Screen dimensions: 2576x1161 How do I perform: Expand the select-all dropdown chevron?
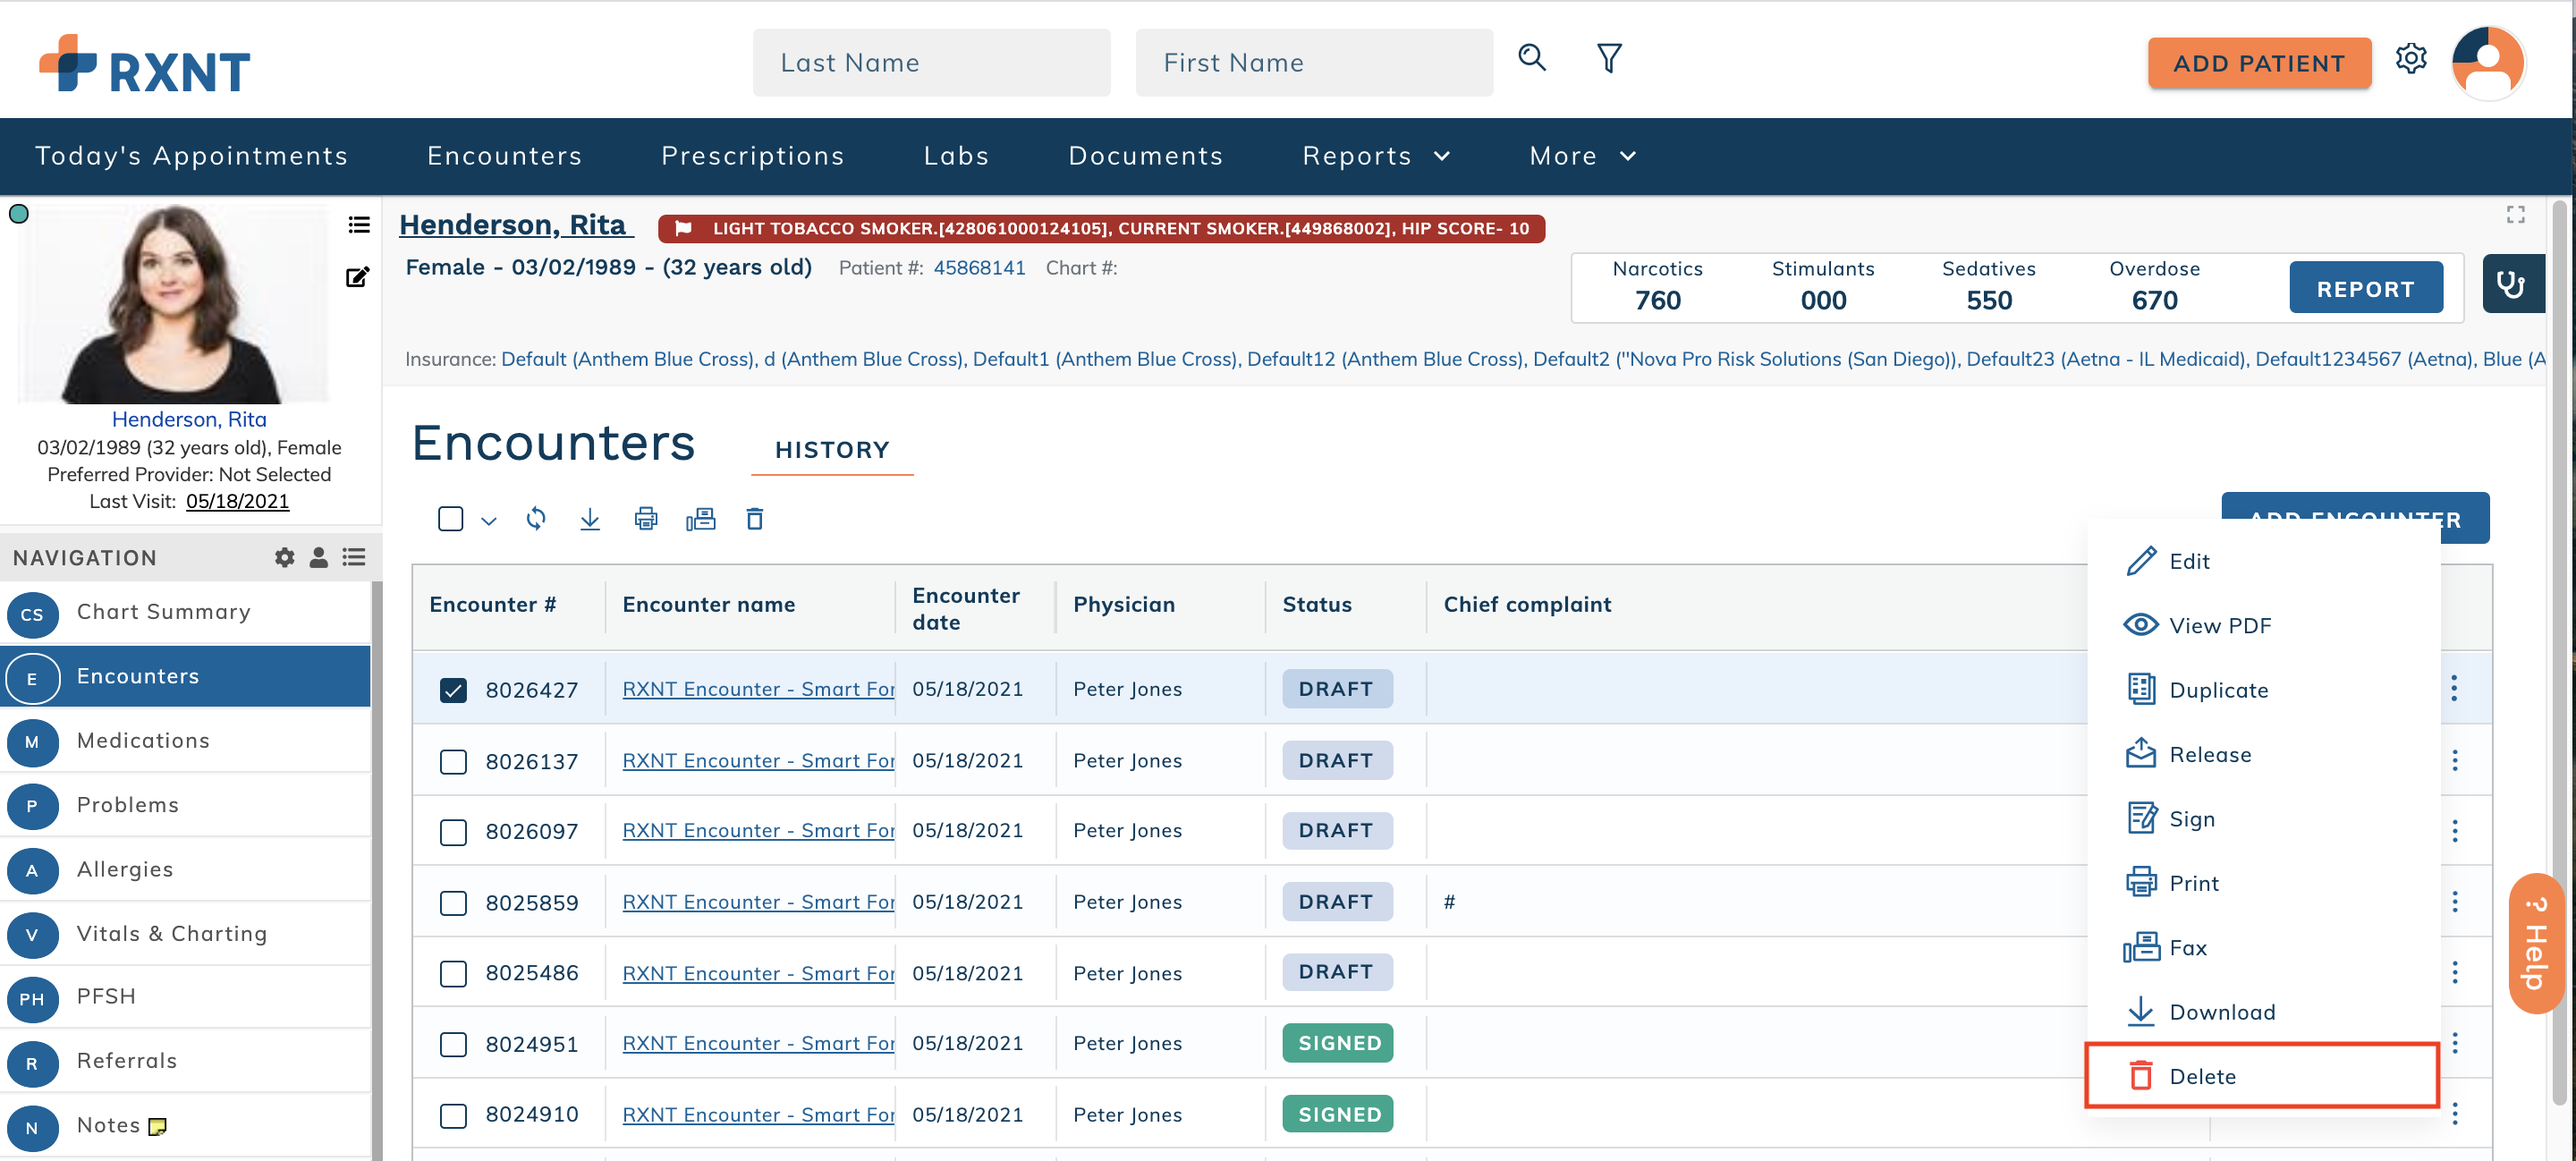[489, 520]
